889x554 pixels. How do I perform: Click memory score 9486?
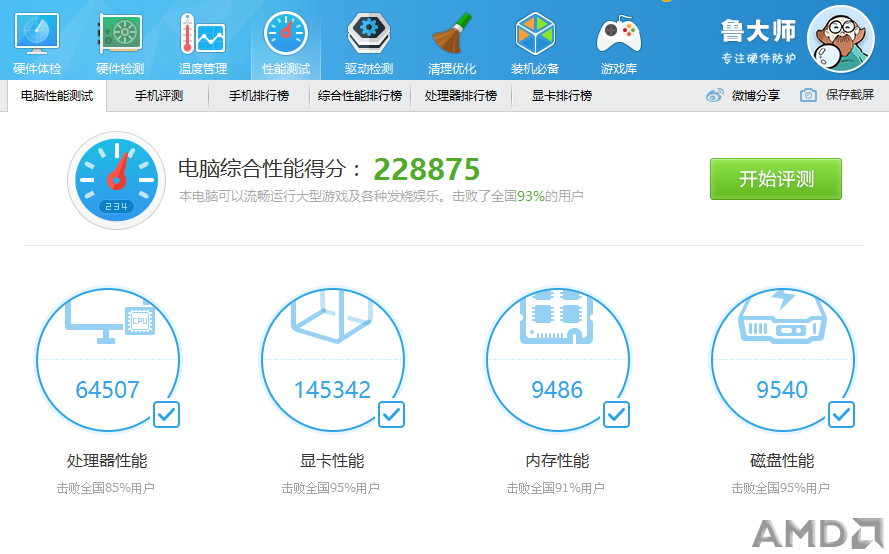557,390
